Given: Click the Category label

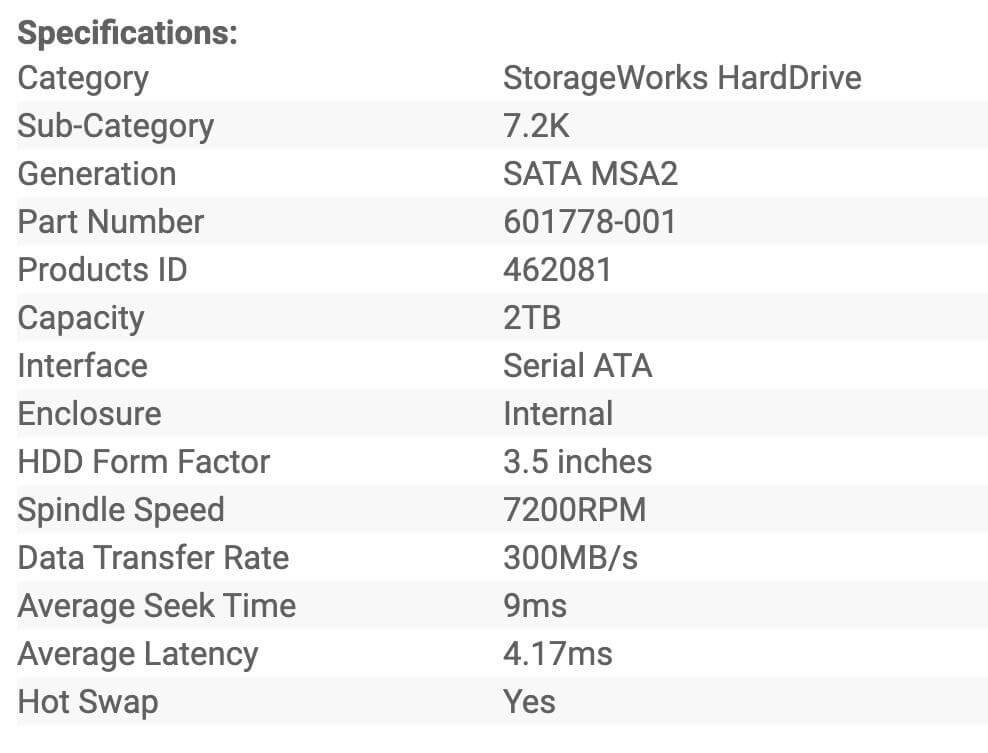Looking at the screenshot, I should [x=83, y=78].
